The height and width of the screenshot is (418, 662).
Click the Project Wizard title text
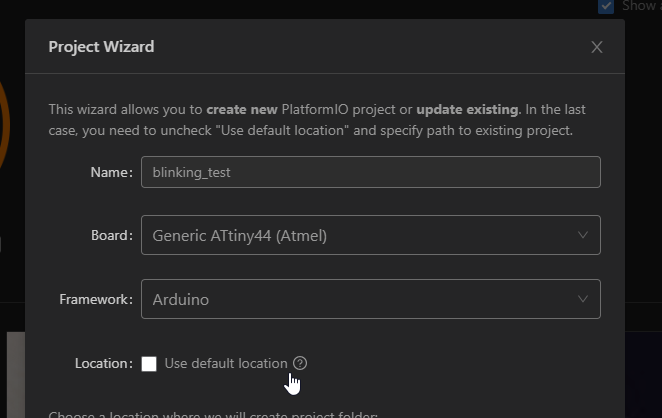(x=101, y=46)
